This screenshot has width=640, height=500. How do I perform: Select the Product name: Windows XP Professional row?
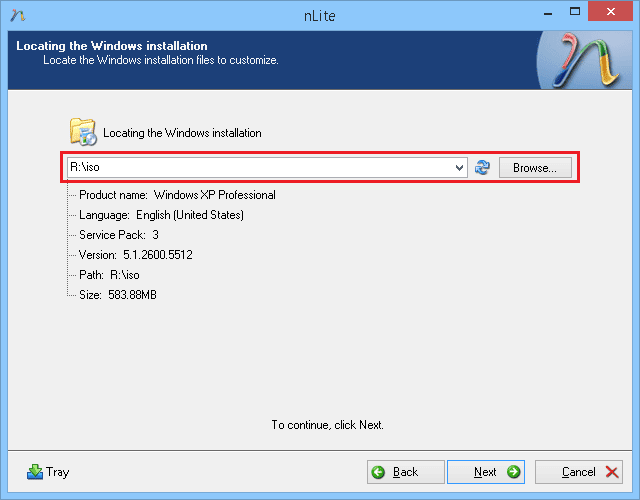pyautogui.click(x=177, y=195)
